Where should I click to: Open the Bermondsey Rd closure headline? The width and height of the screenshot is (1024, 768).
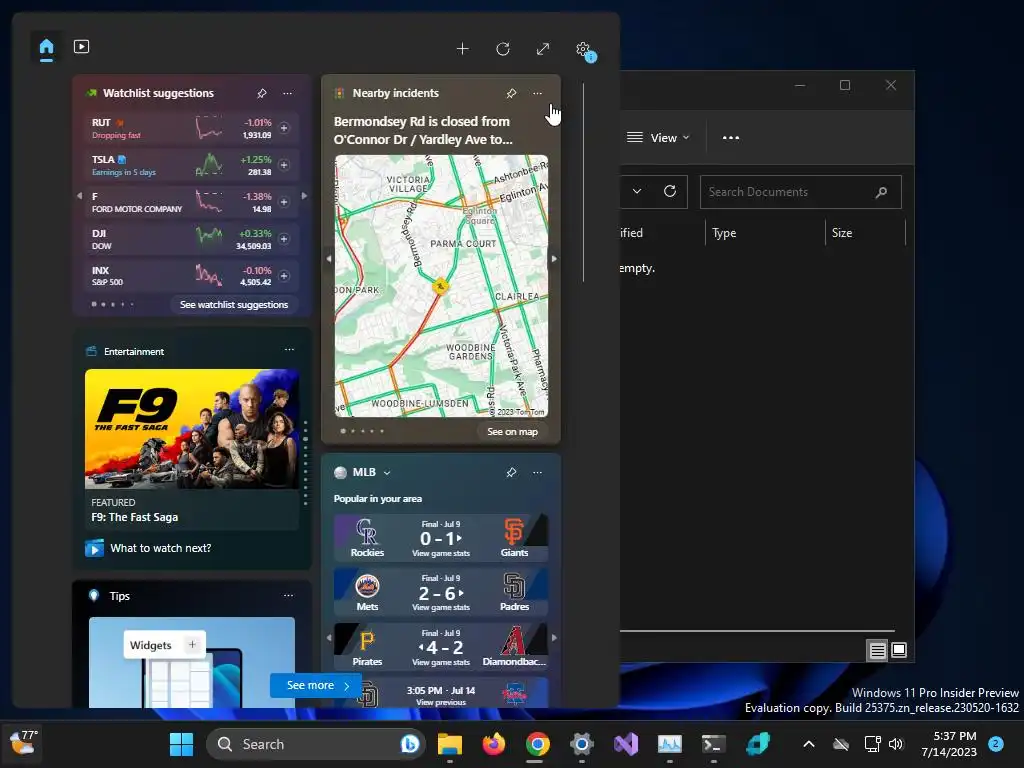423,131
